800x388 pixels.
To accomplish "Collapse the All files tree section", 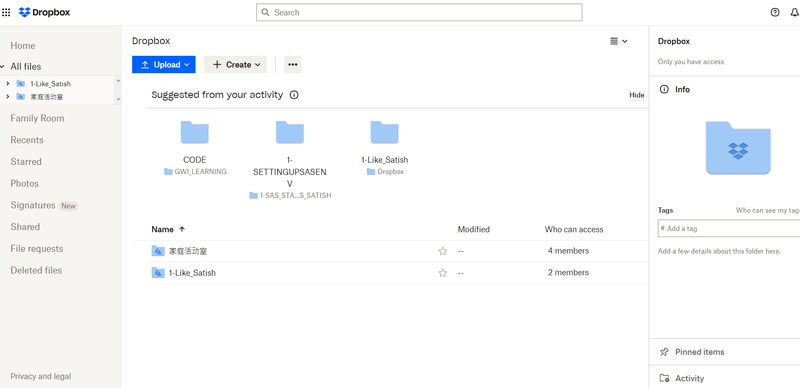I will pos(3,67).
